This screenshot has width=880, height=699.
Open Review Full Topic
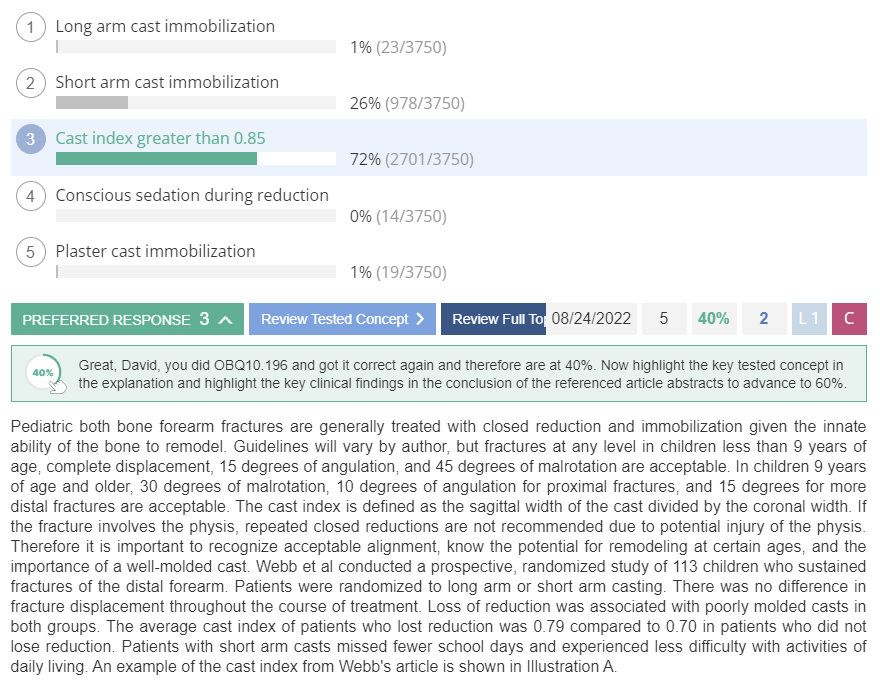click(493, 319)
